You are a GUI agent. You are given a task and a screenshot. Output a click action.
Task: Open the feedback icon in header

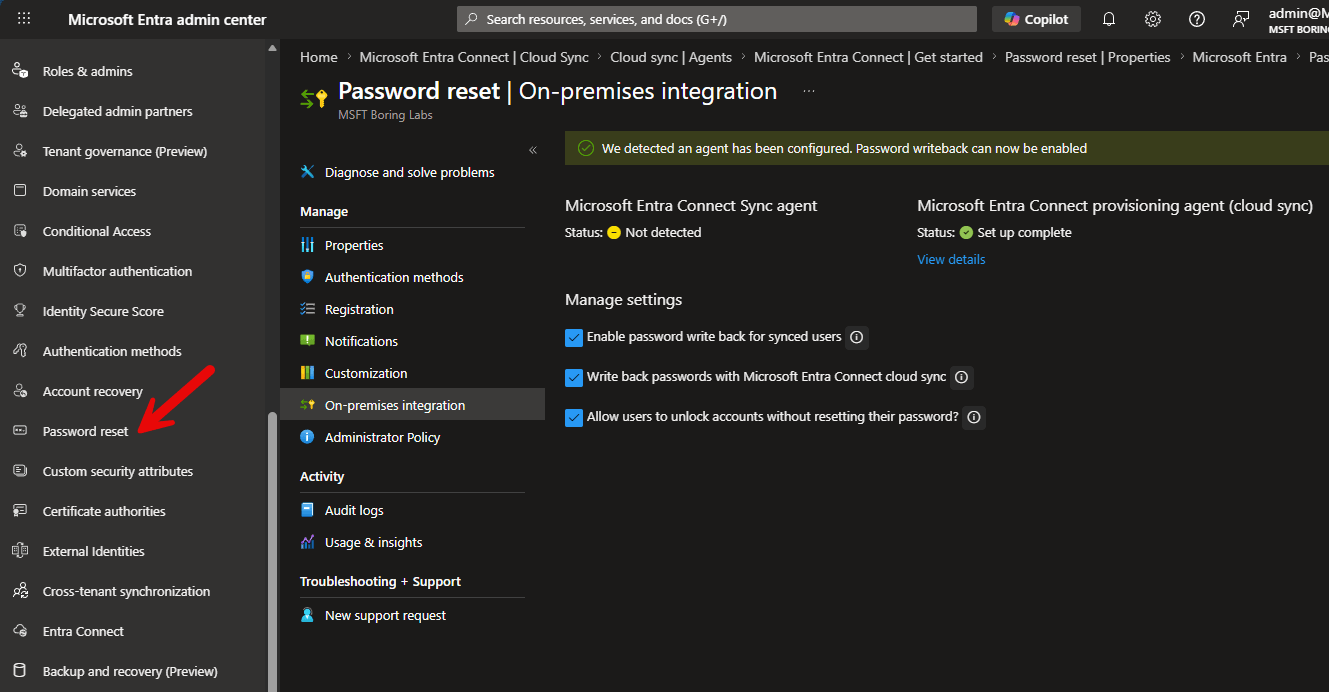click(1241, 19)
